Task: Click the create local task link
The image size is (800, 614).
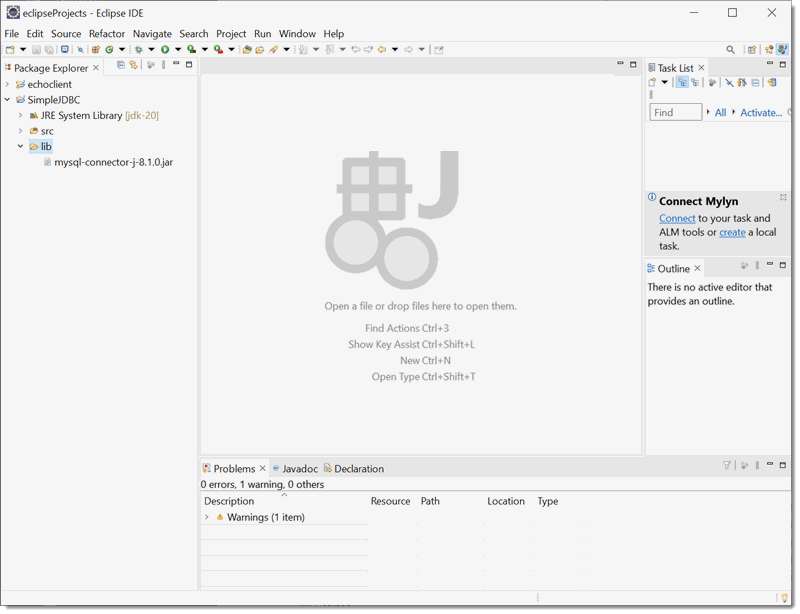Action: (x=732, y=232)
